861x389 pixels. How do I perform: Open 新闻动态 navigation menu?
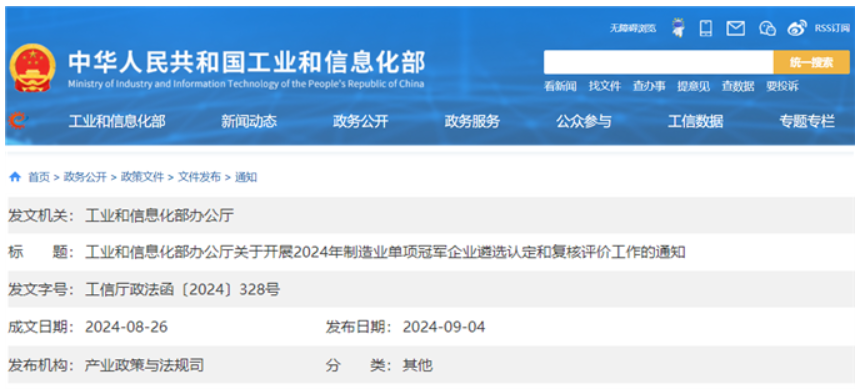click(x=249, y=121)
